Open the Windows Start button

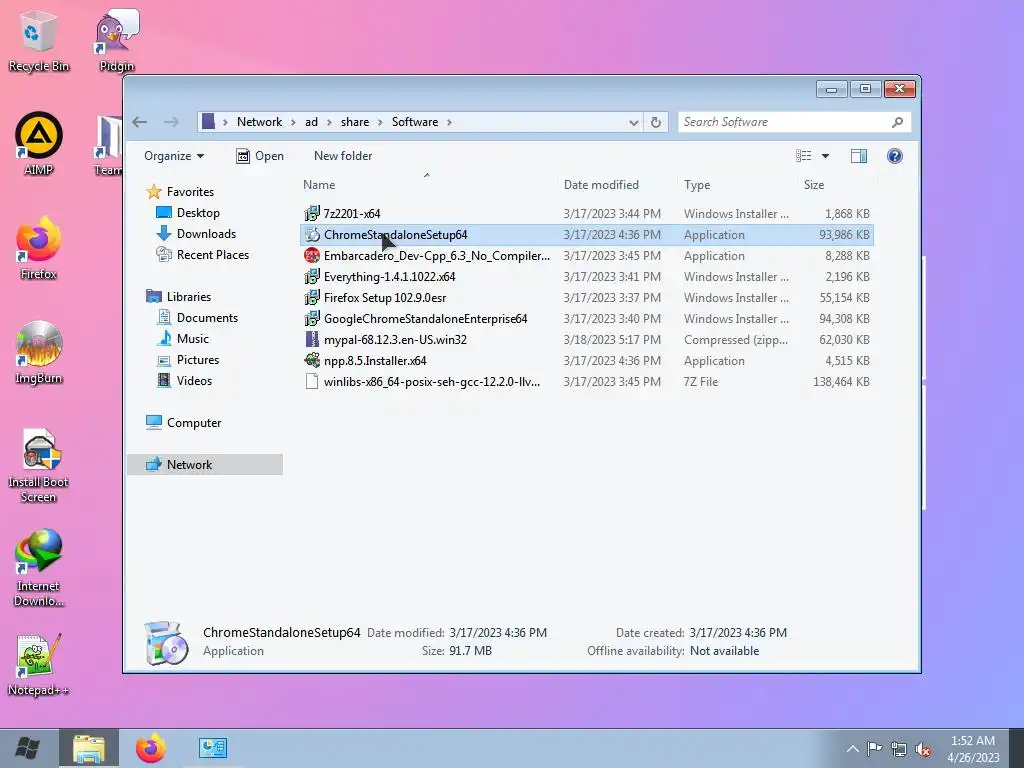pyautogui.click(x=27, y=748)
